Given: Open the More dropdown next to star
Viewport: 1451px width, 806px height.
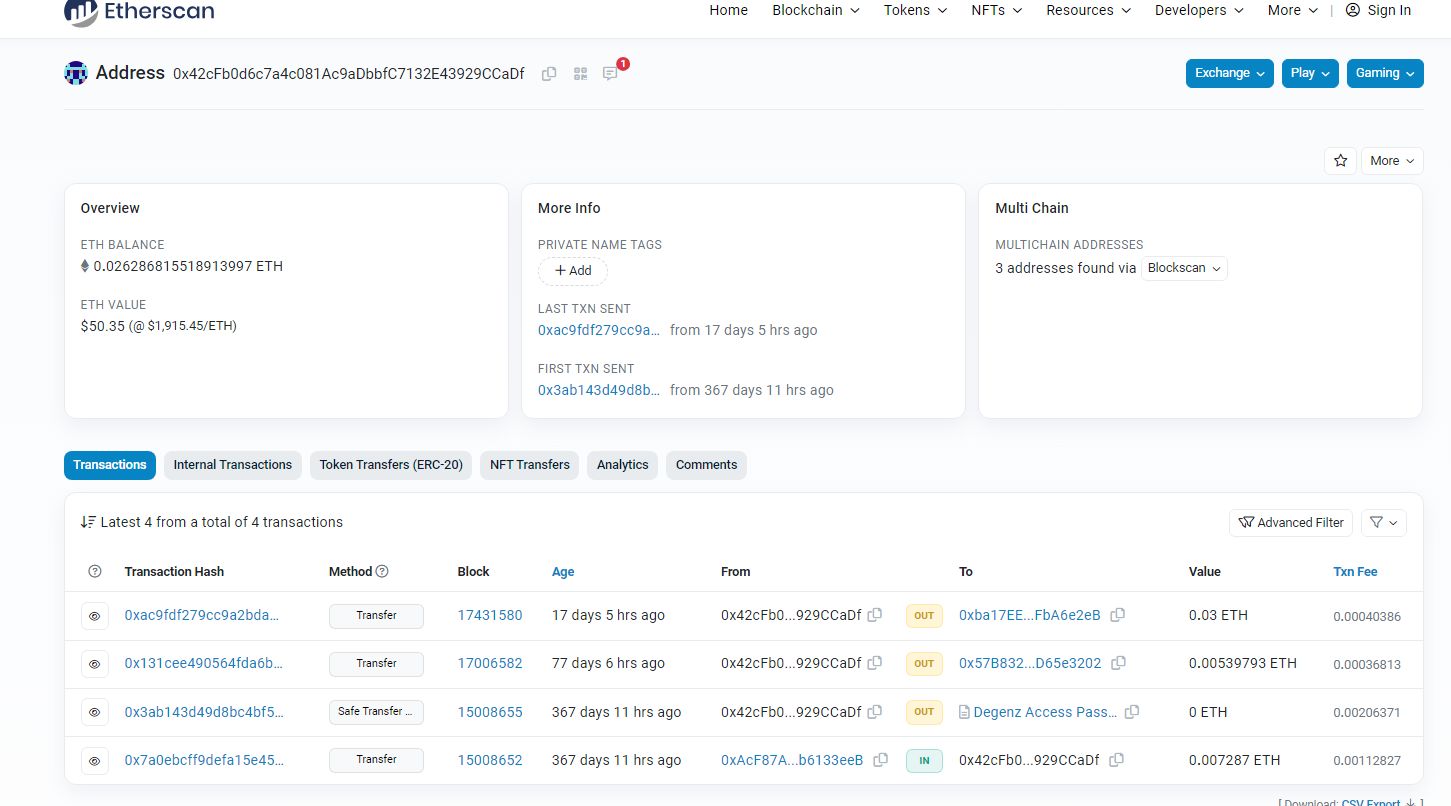Looking at the screenshot, I should (x=1392, y=161).
